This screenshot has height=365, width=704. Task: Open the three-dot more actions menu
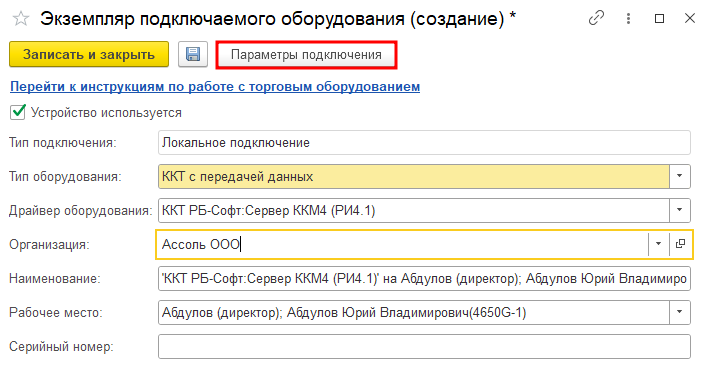coord(628,18)
